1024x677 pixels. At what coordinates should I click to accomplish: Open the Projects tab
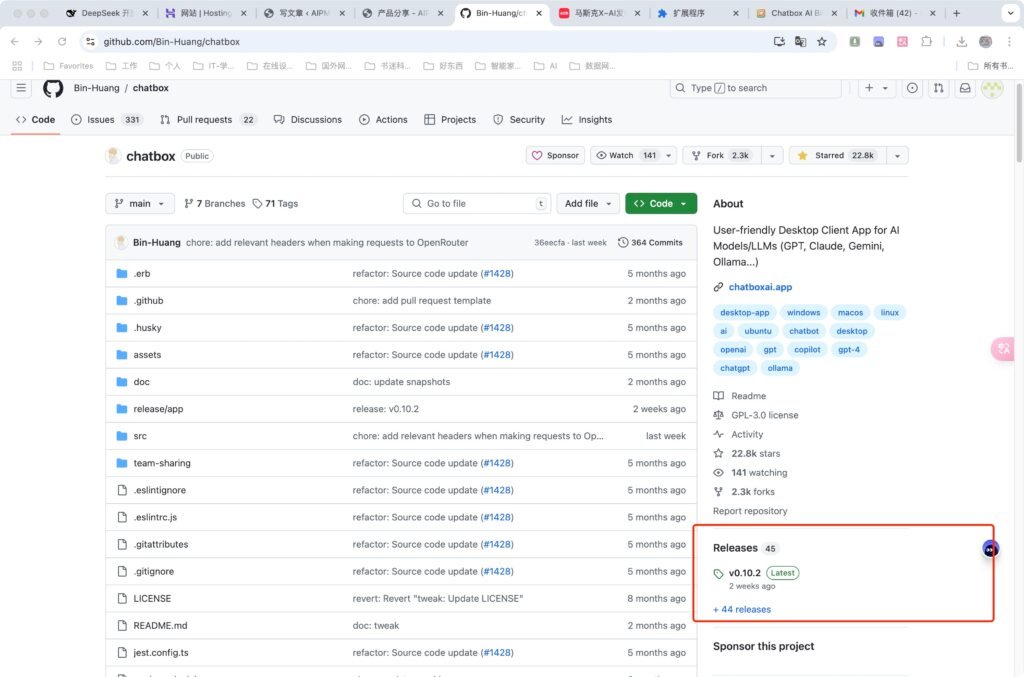(450, 119)
